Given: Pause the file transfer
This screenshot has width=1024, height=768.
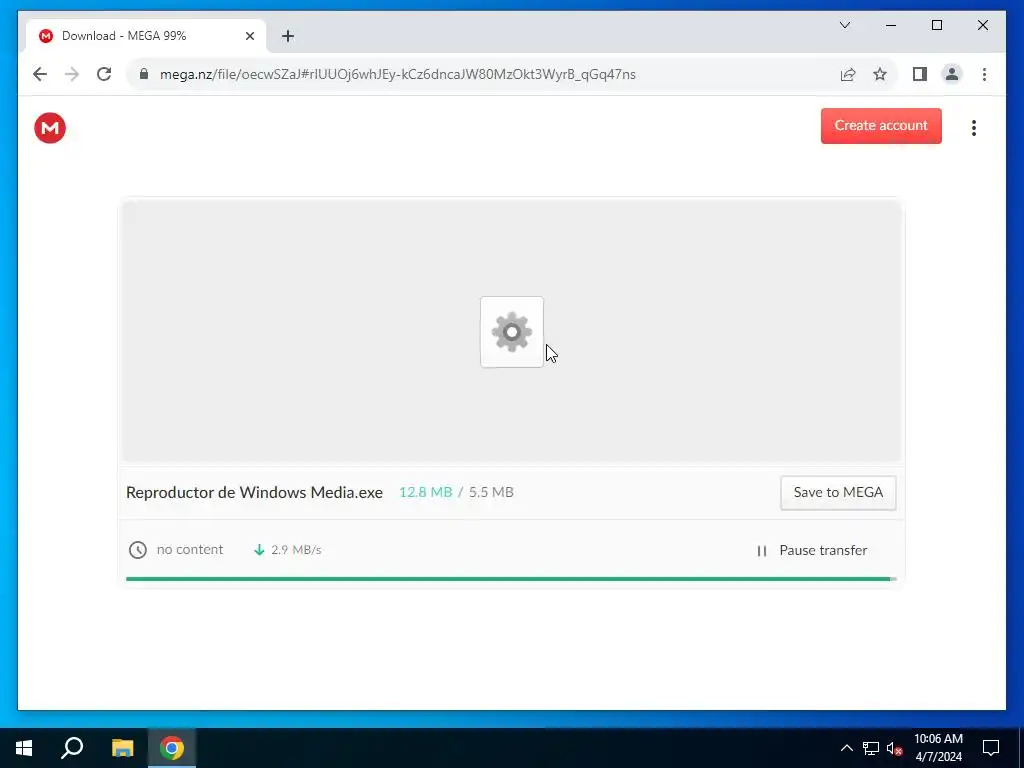Looking at the screenshot, I should pos(812,551).
